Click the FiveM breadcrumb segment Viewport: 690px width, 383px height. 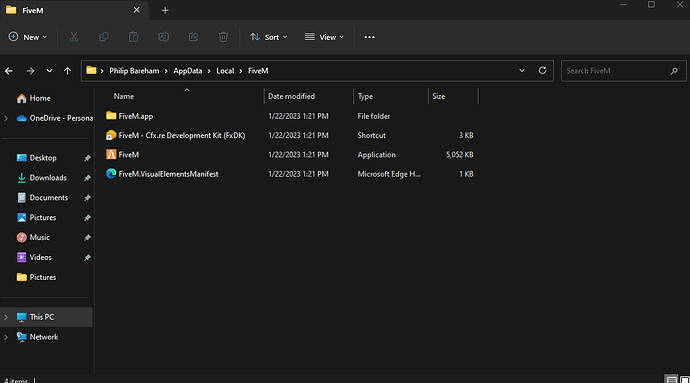click(x=258, y=71)
